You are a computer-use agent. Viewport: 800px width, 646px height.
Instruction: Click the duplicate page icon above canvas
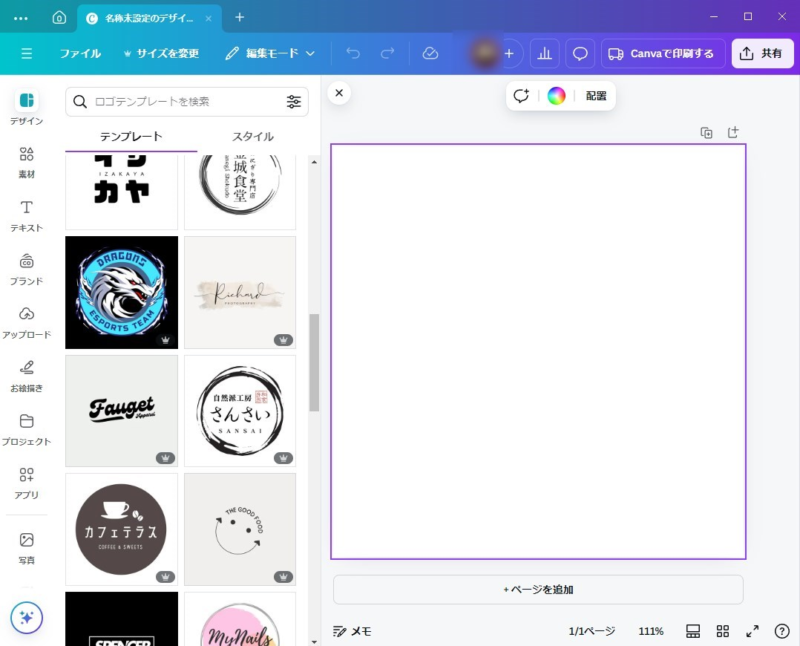706,132
